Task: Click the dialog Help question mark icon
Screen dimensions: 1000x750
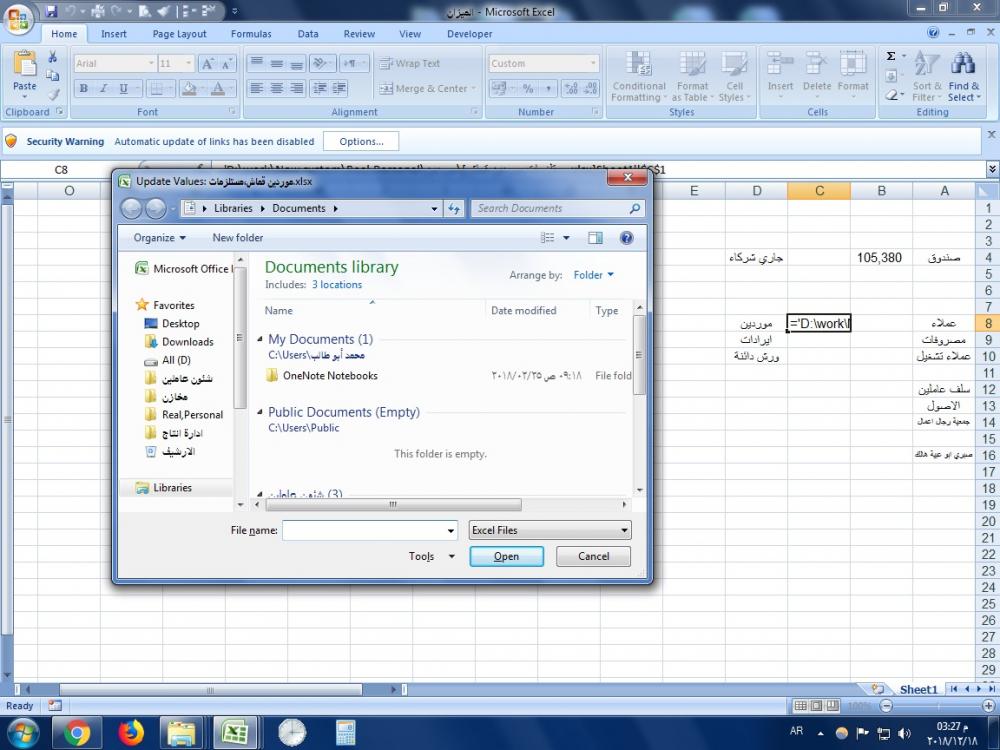Action: click(x=626, y=238)
